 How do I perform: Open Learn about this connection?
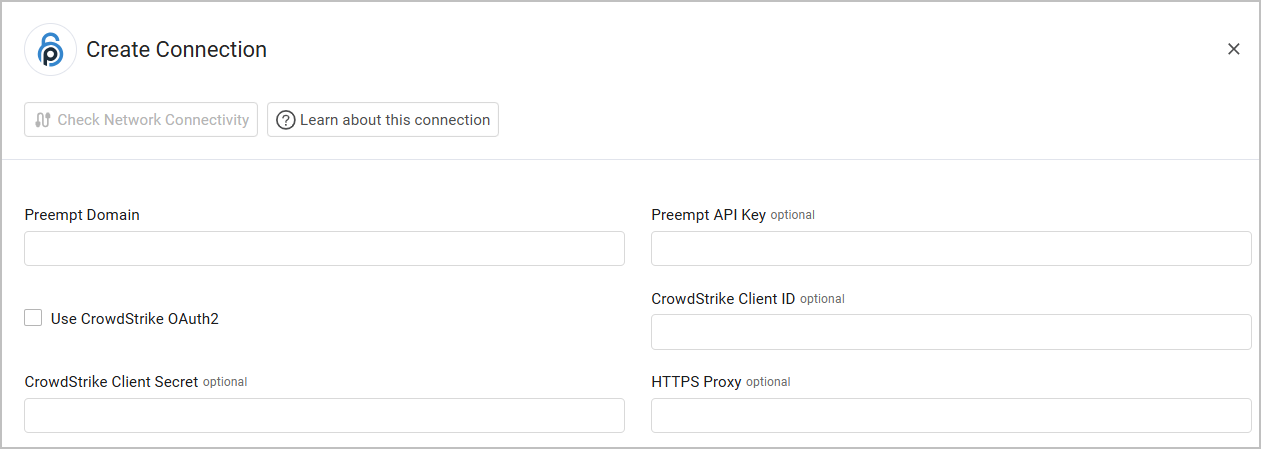[x=383, y=120]
